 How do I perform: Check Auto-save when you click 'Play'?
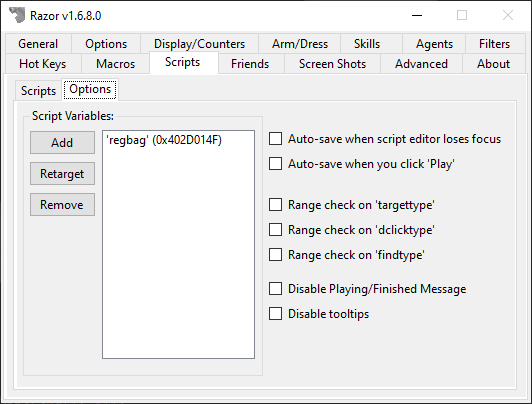(x=275, y=163)
